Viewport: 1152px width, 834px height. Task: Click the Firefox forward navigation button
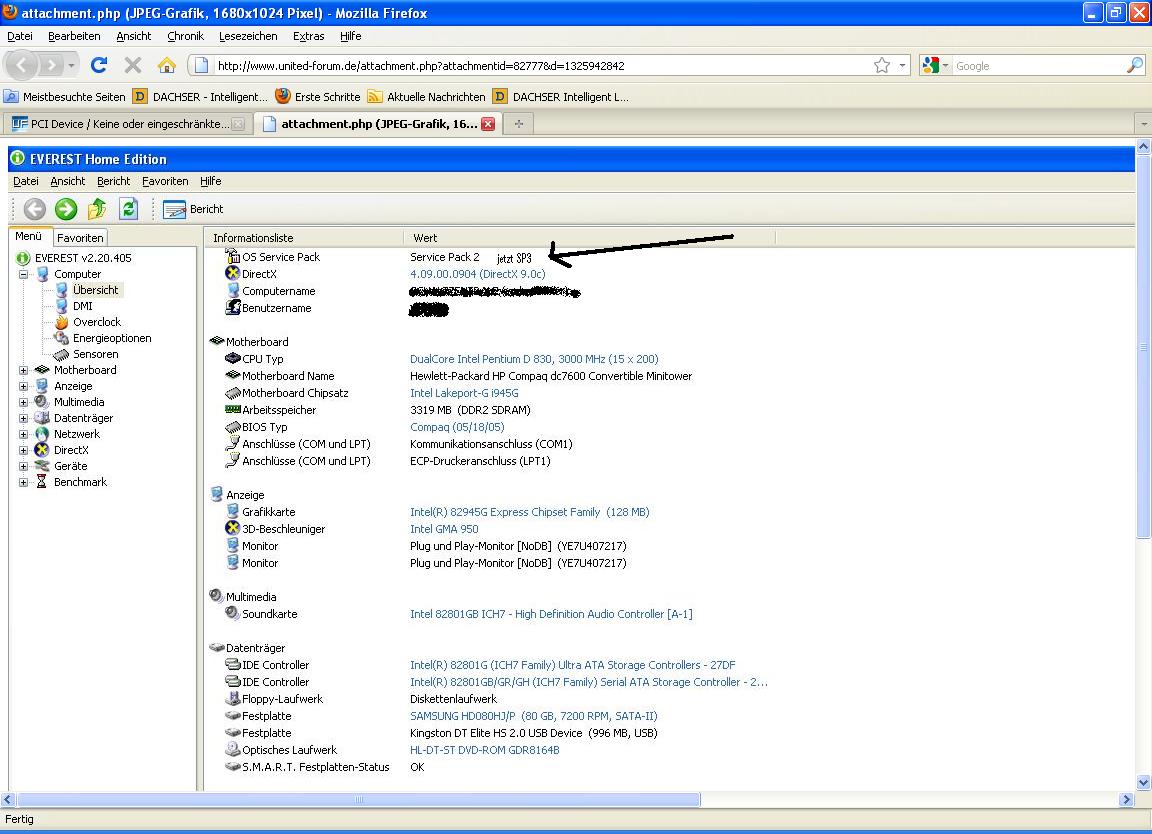pyautogui.click(x=51, y=65)
